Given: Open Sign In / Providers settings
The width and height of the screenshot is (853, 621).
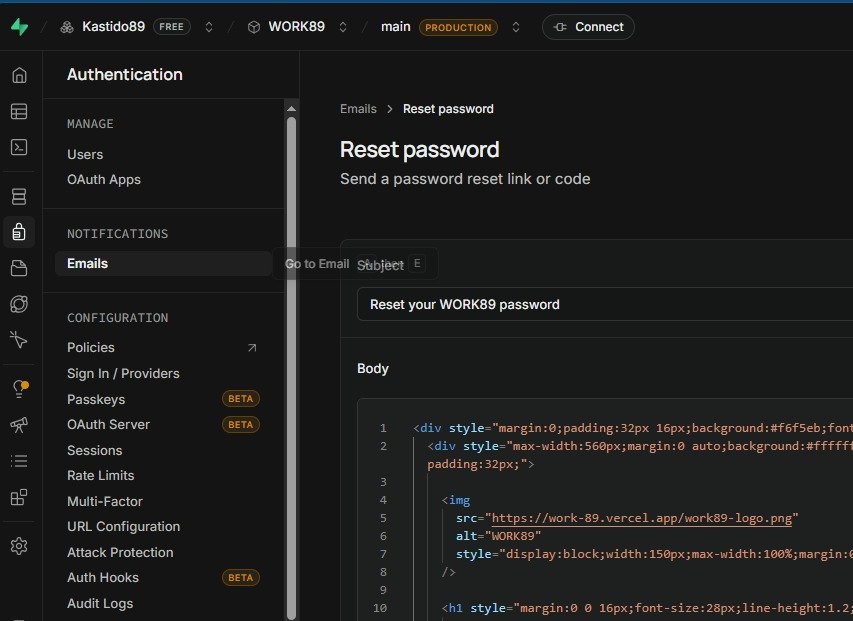Looking at the screenshot, I should click(x=123, y=374).
